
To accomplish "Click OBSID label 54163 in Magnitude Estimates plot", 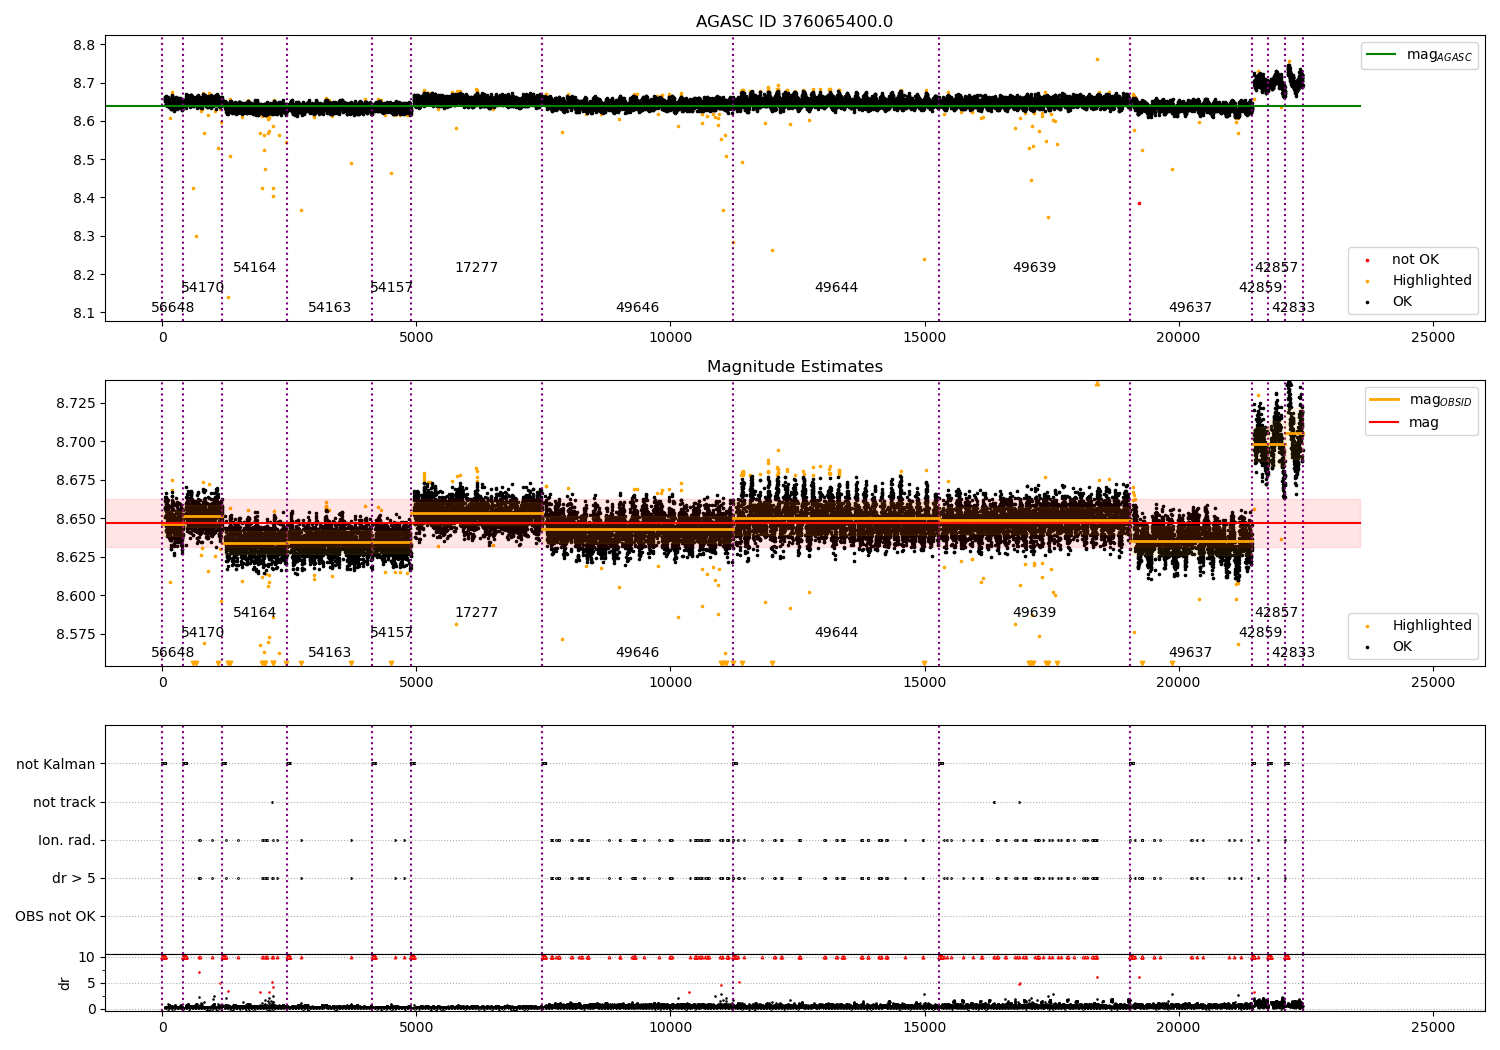I will tap(330, 653).
